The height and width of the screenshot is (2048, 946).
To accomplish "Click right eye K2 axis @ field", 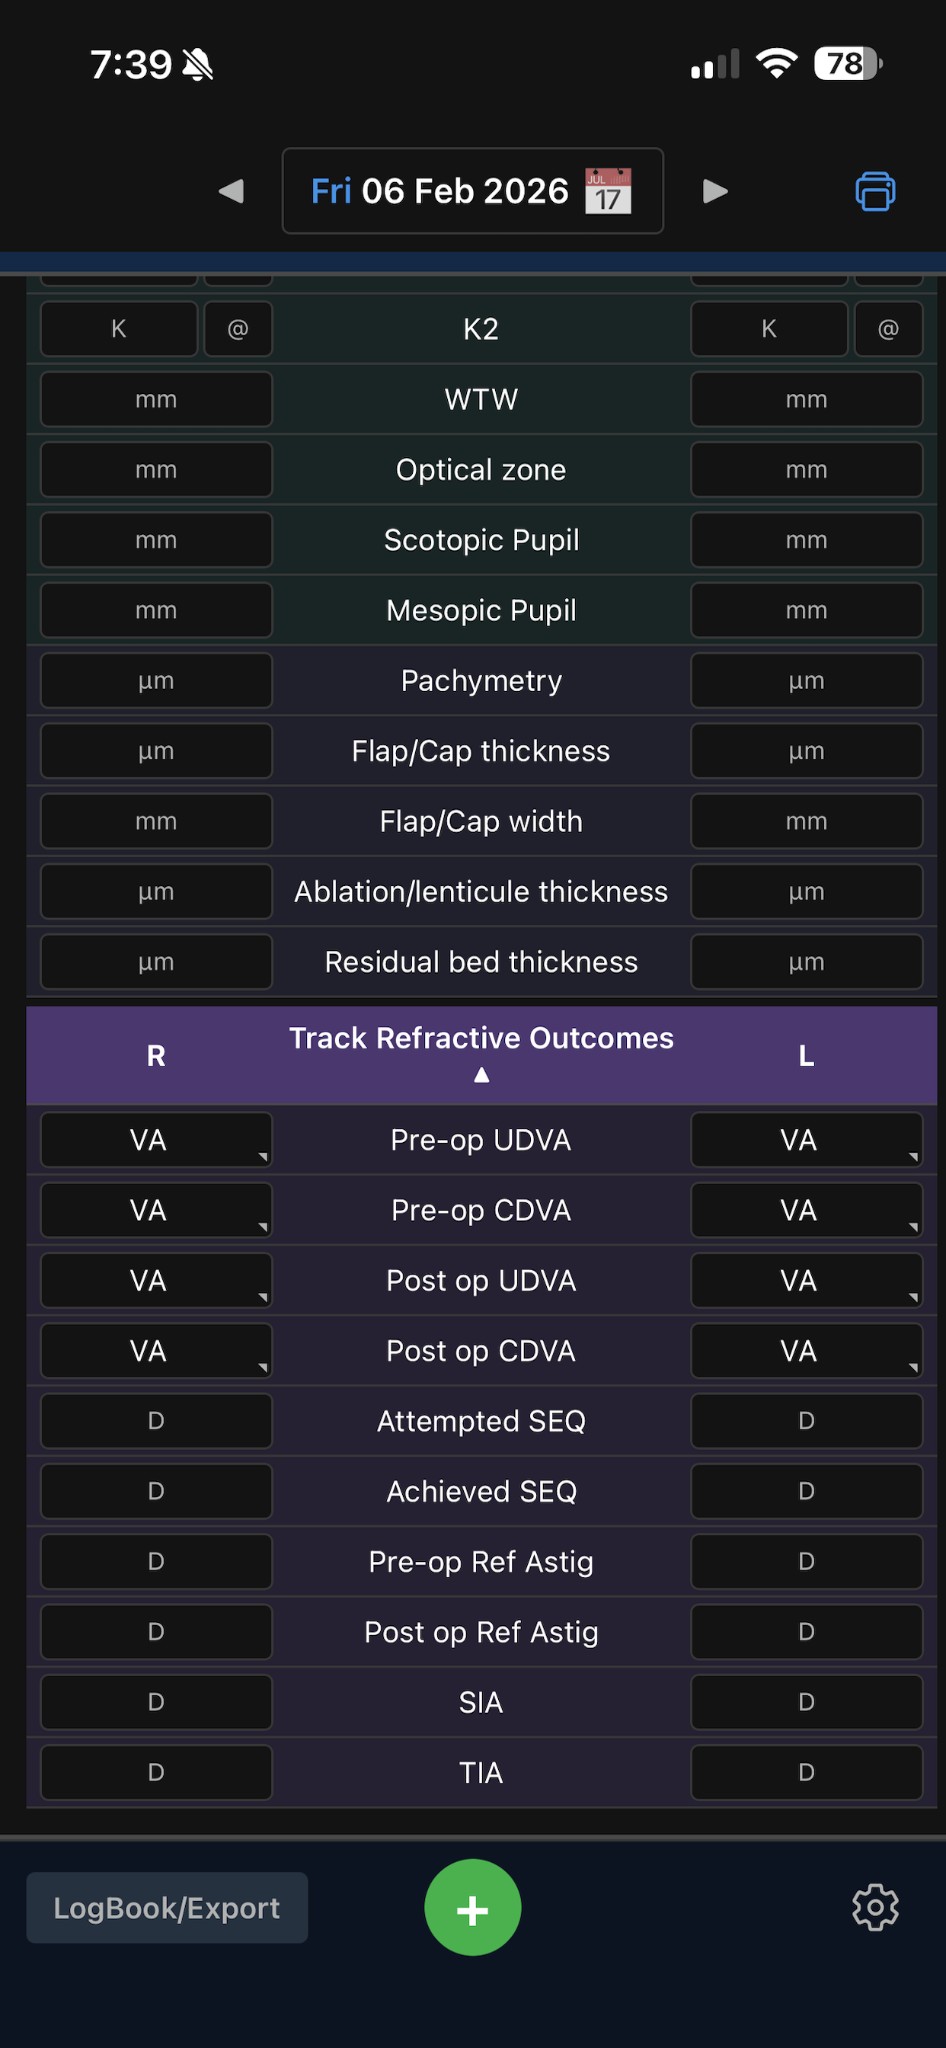I will click(237, 328).
